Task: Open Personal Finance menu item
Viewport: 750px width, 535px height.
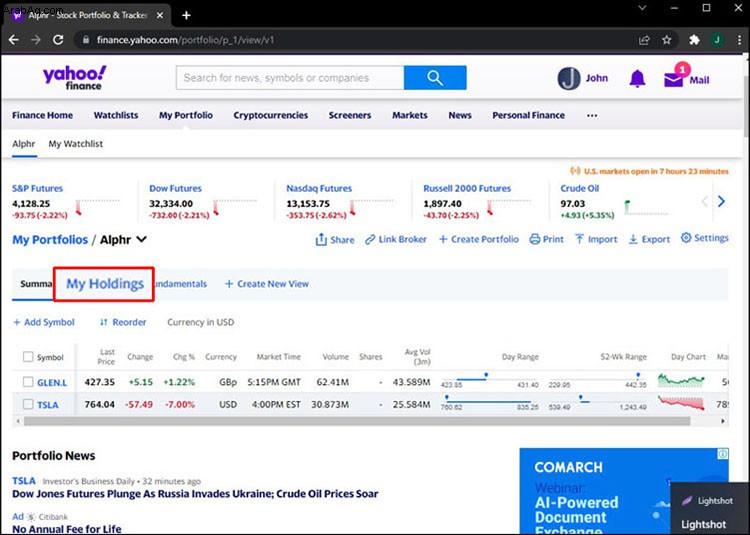Action: tap(529, 115)
